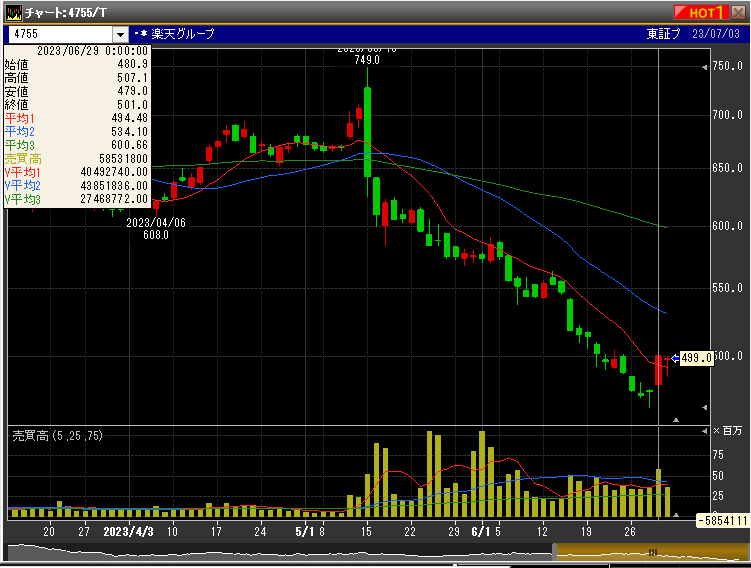The width and height of the screenshot is (751, 568).
Task: Click the stock code field showing 4755
Action: (x=58, y=34)
